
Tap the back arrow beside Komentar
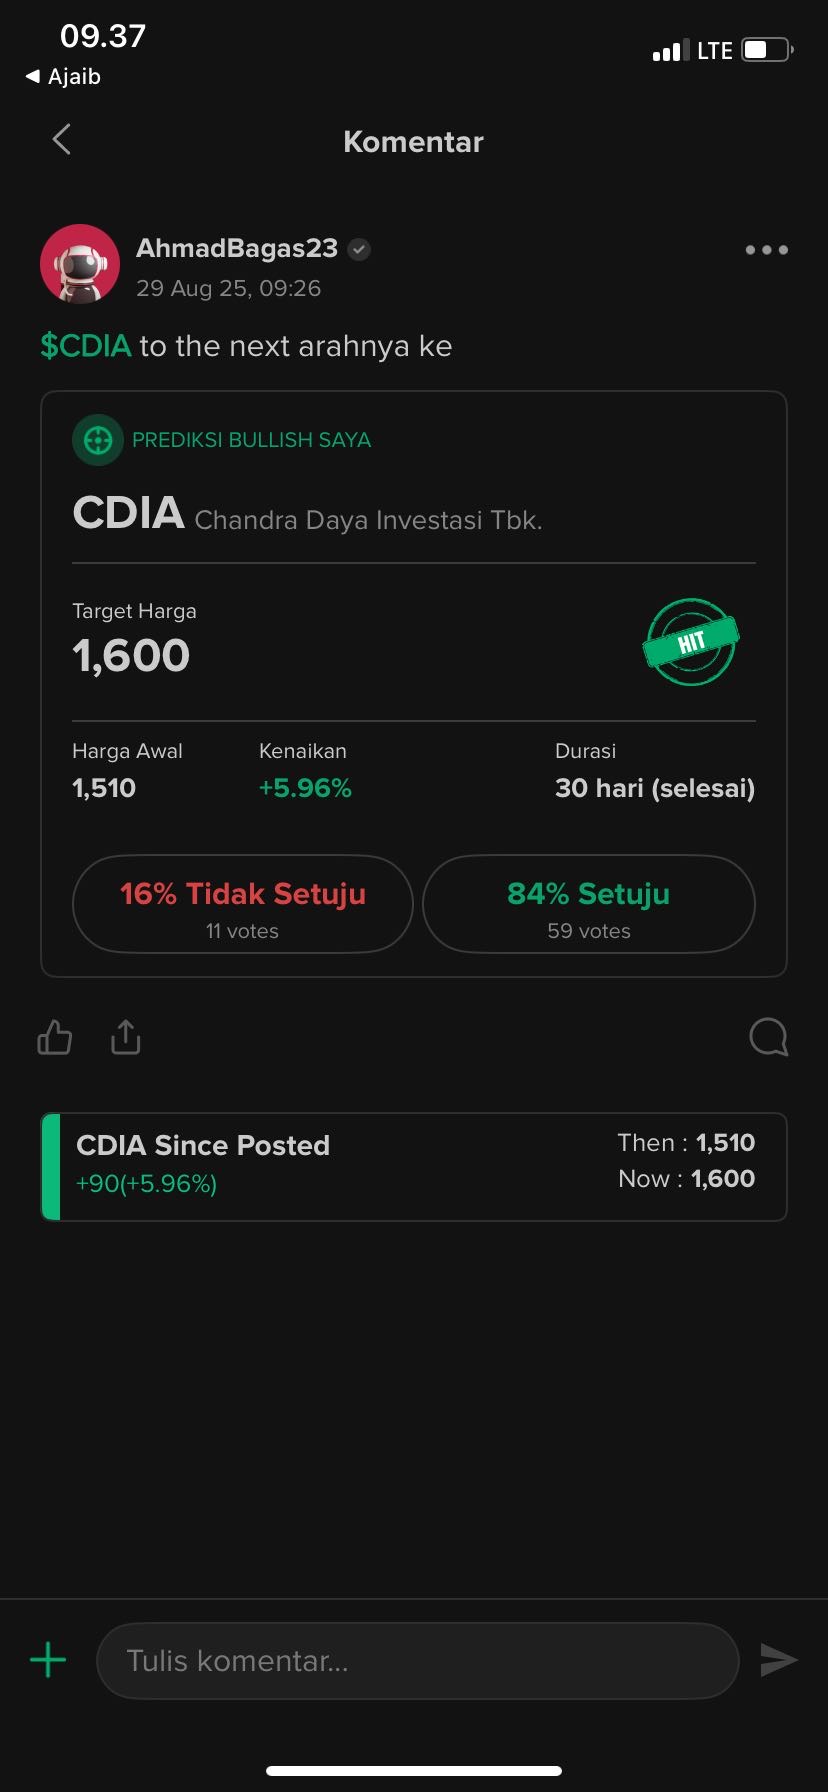[62, 140]
